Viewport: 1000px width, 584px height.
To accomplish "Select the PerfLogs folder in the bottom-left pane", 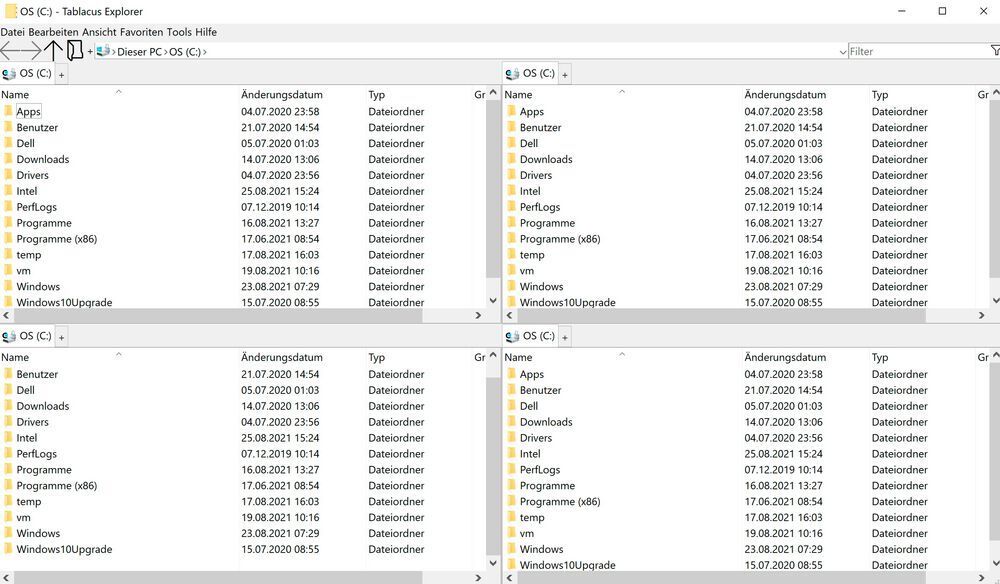I will click(x=35, y=454).
